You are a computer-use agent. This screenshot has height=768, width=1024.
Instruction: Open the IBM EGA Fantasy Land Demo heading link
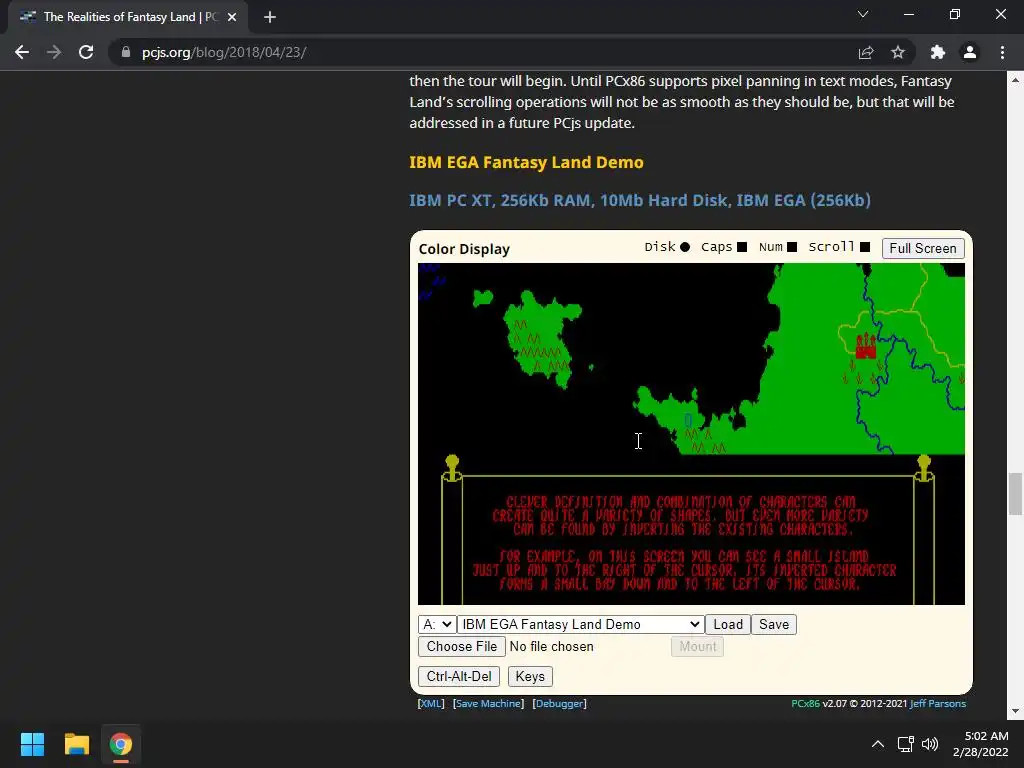(526, 162)
